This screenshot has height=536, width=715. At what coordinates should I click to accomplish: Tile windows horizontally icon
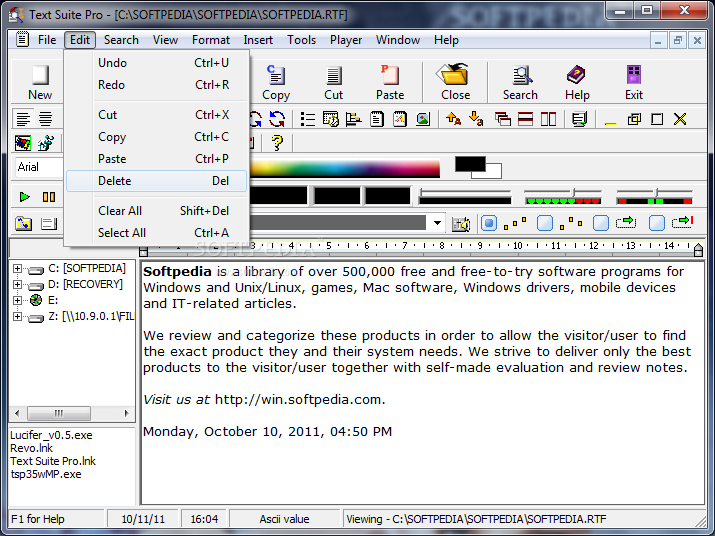525,119
